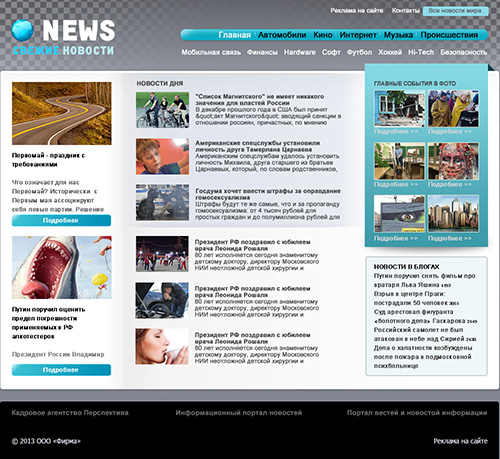Click Подробнее under the skyline photo
Viewport: 500px width, 459px height.
pyautogui.click(x=450, y=238)
